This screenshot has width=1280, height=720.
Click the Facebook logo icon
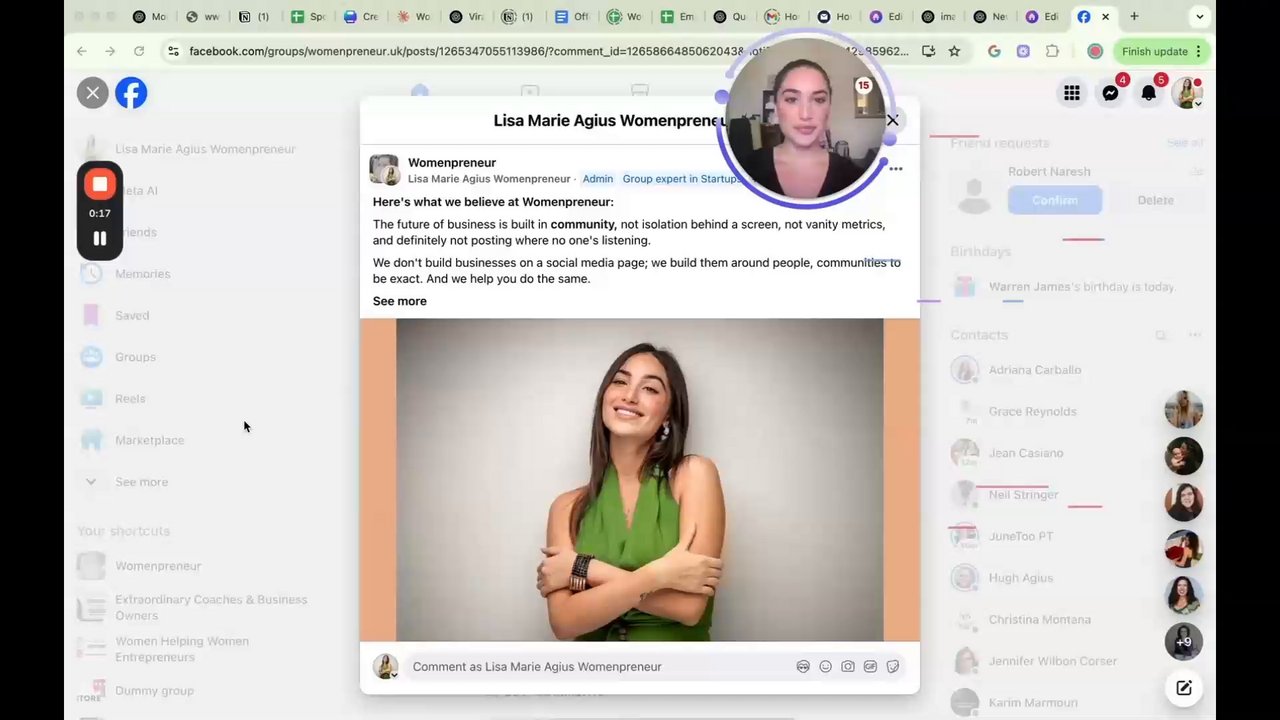[131, 93]
